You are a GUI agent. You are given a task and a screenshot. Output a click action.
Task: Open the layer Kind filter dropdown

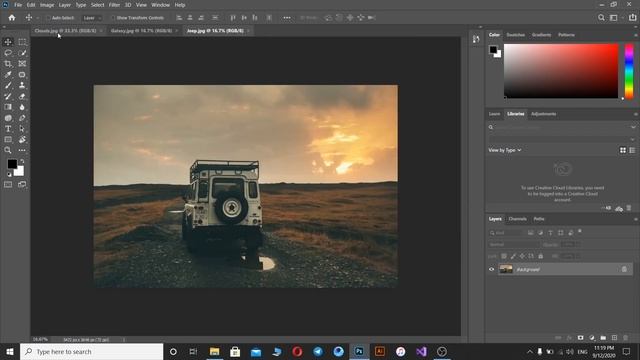point(506,233)
